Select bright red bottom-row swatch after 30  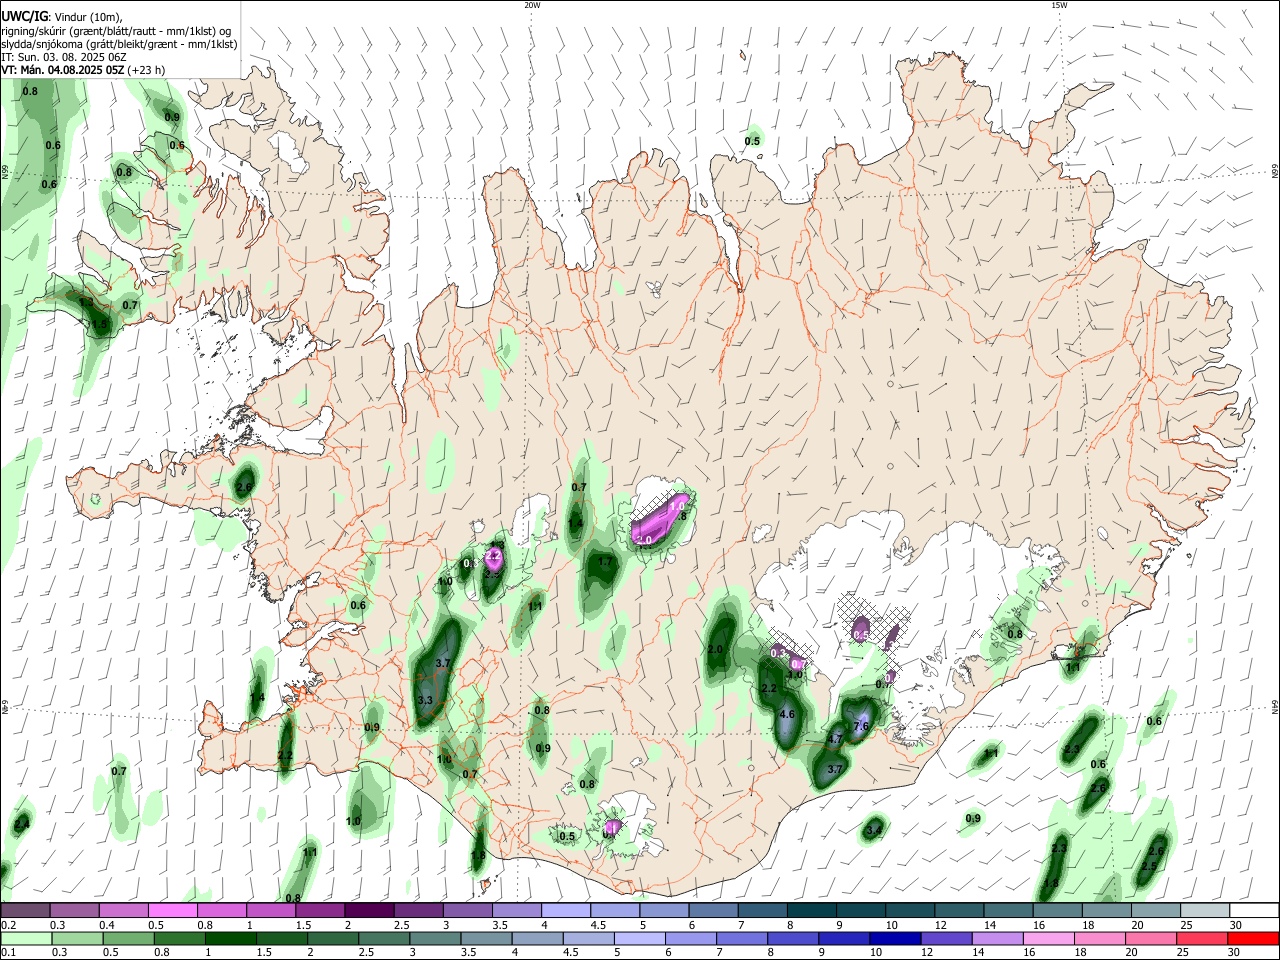click(1253, 938)
